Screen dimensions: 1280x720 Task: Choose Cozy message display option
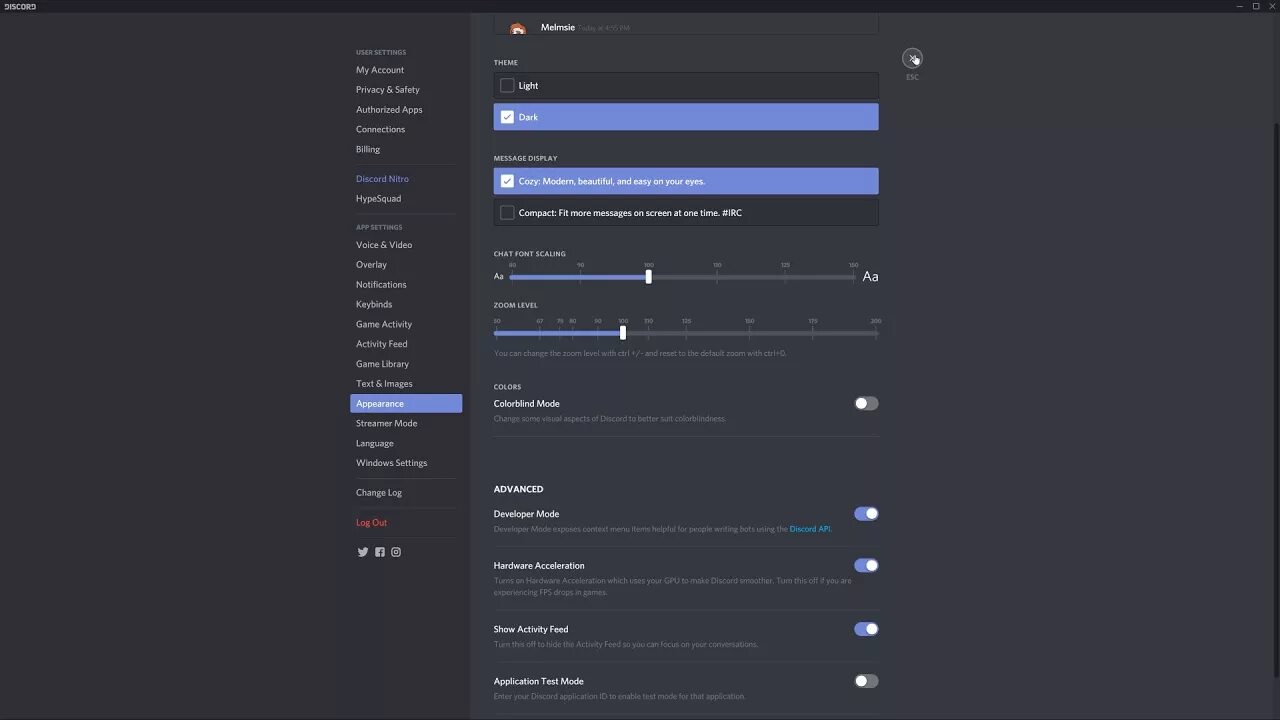point(686,181)
